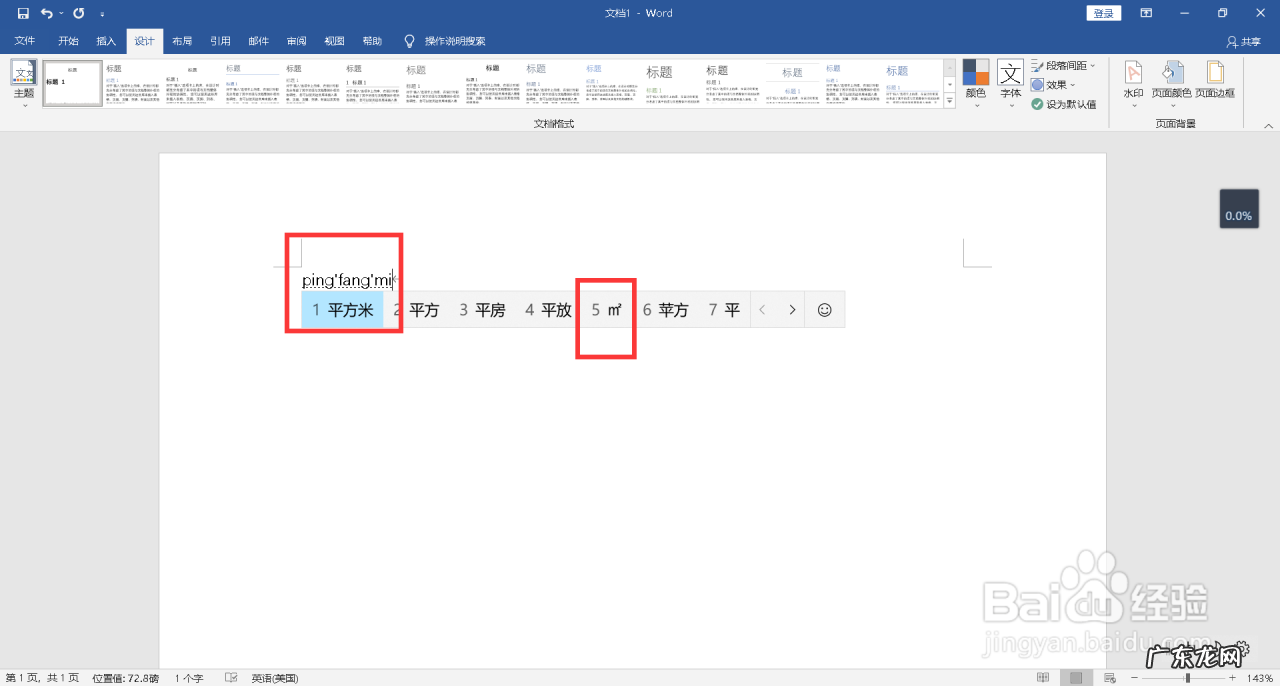Open the 字体 (Fonts) theme icon
The height and width of the screenshot is (686, 1280).
pos(1011,78)
